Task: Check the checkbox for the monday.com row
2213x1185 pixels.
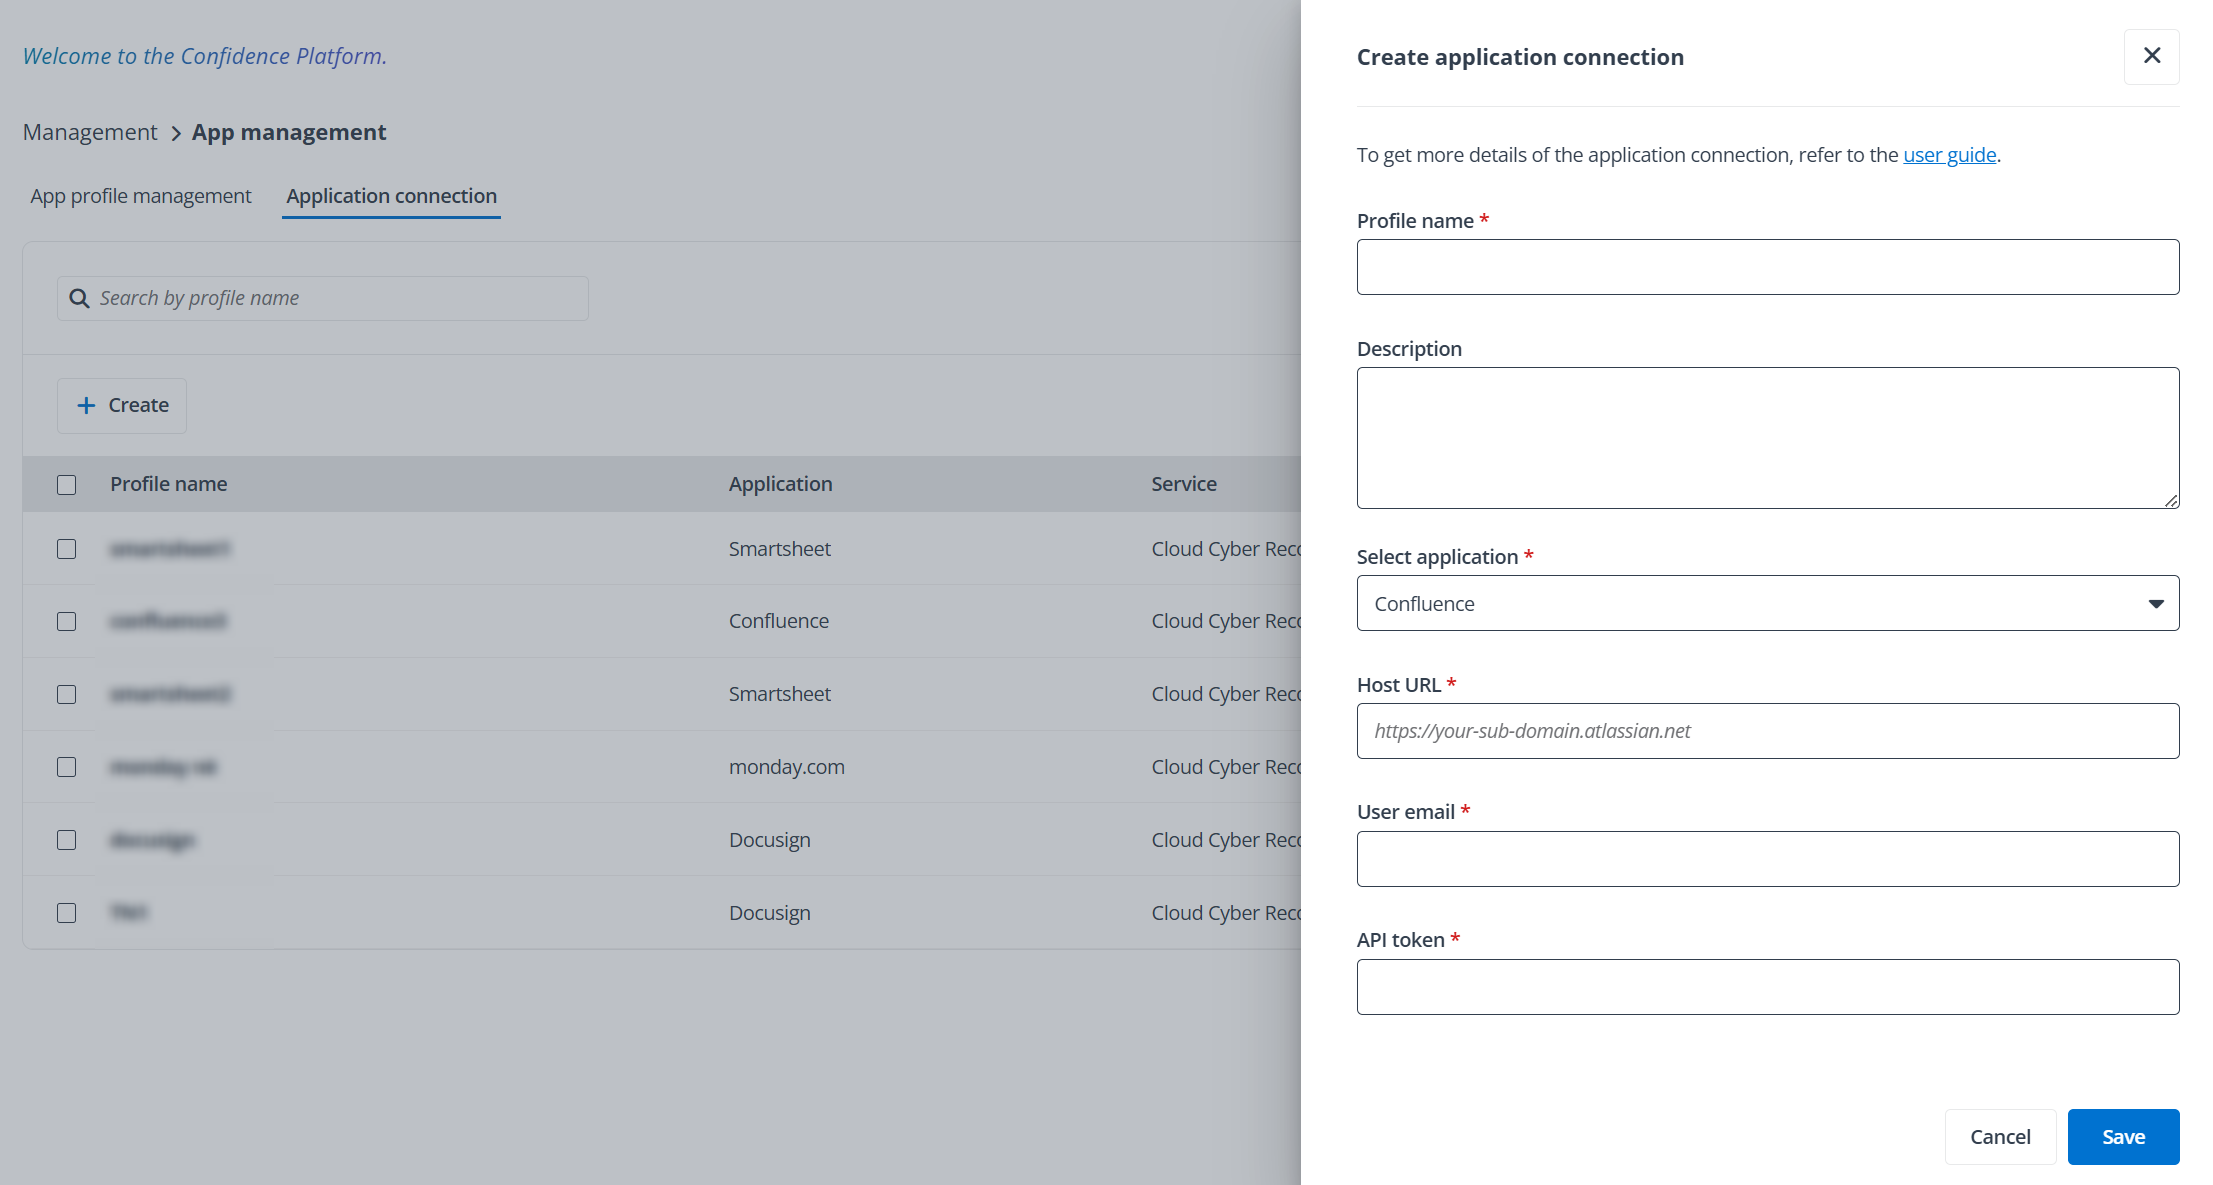Action: point(66,767)
